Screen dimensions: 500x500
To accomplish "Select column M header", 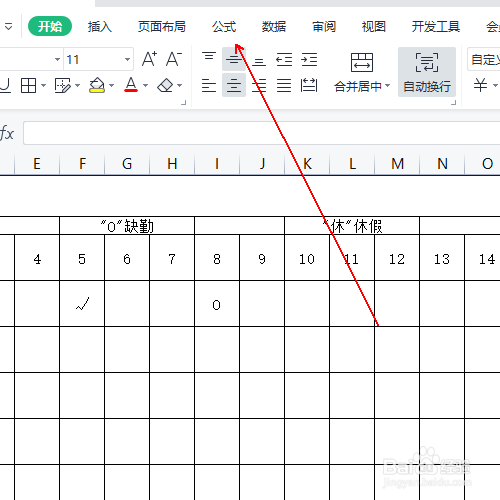I will click(x=397, y=164).
